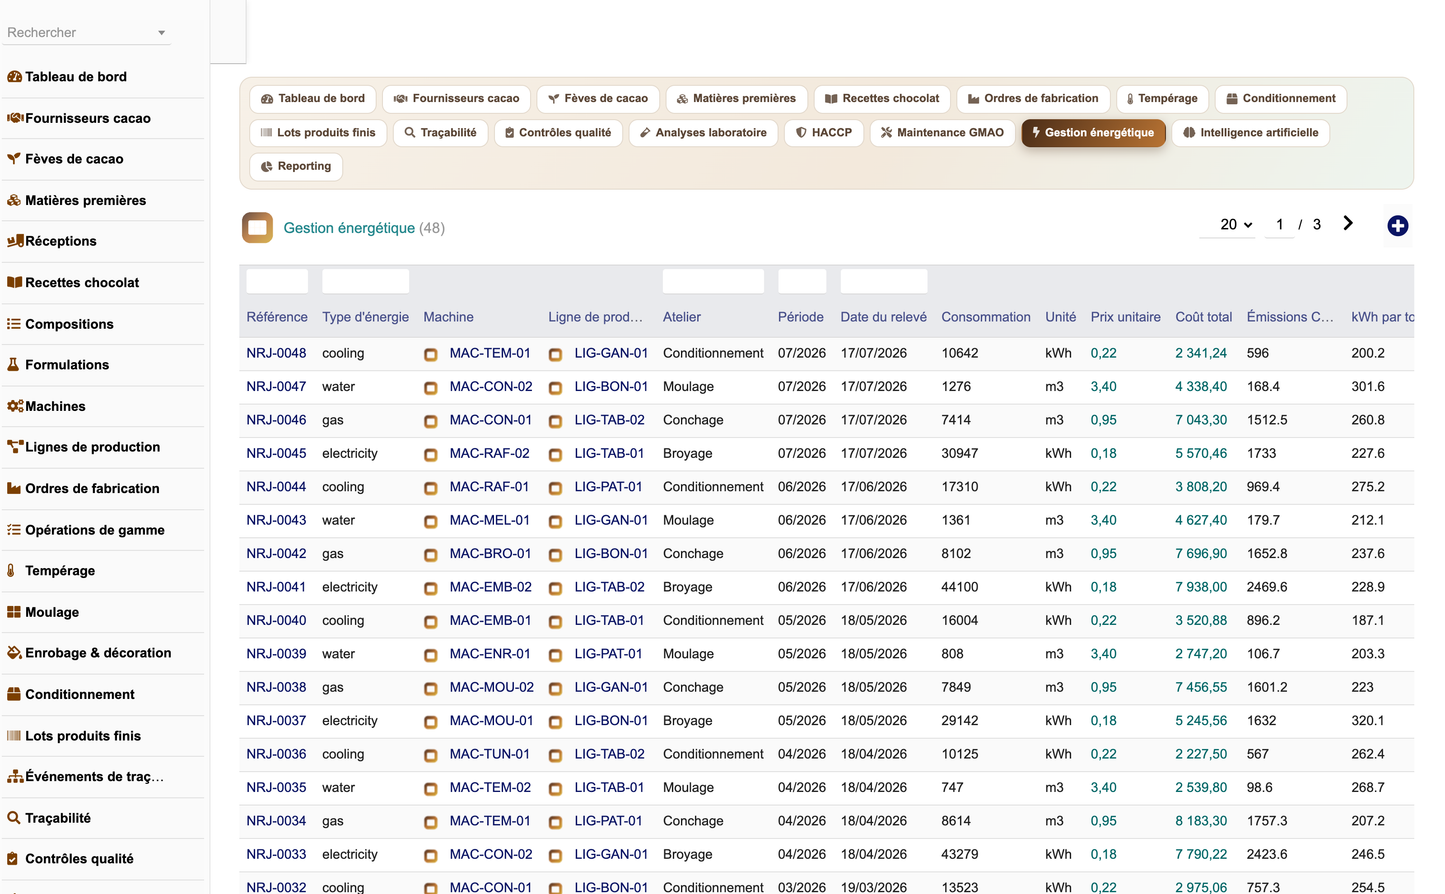
Task: Click the Matières premières sidebar icon
Action: pyautogui.click(x=14, y=200)
